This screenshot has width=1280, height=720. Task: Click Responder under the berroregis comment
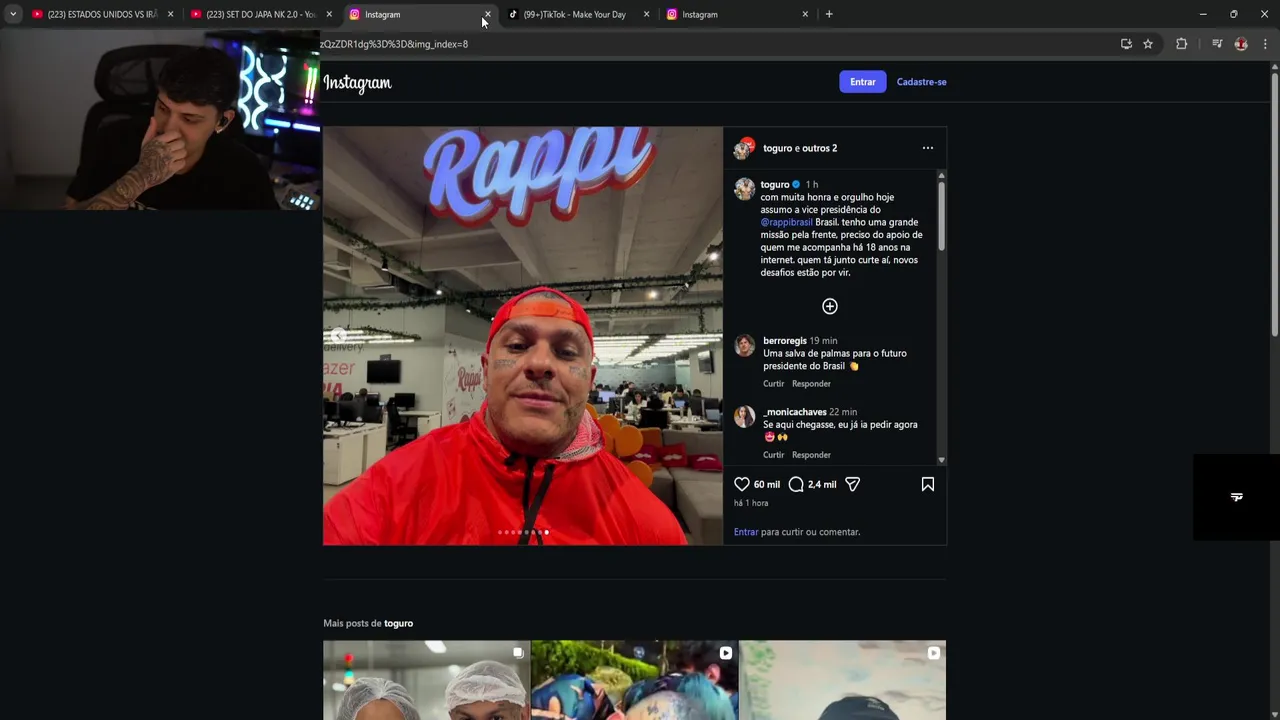pos(811,384)
